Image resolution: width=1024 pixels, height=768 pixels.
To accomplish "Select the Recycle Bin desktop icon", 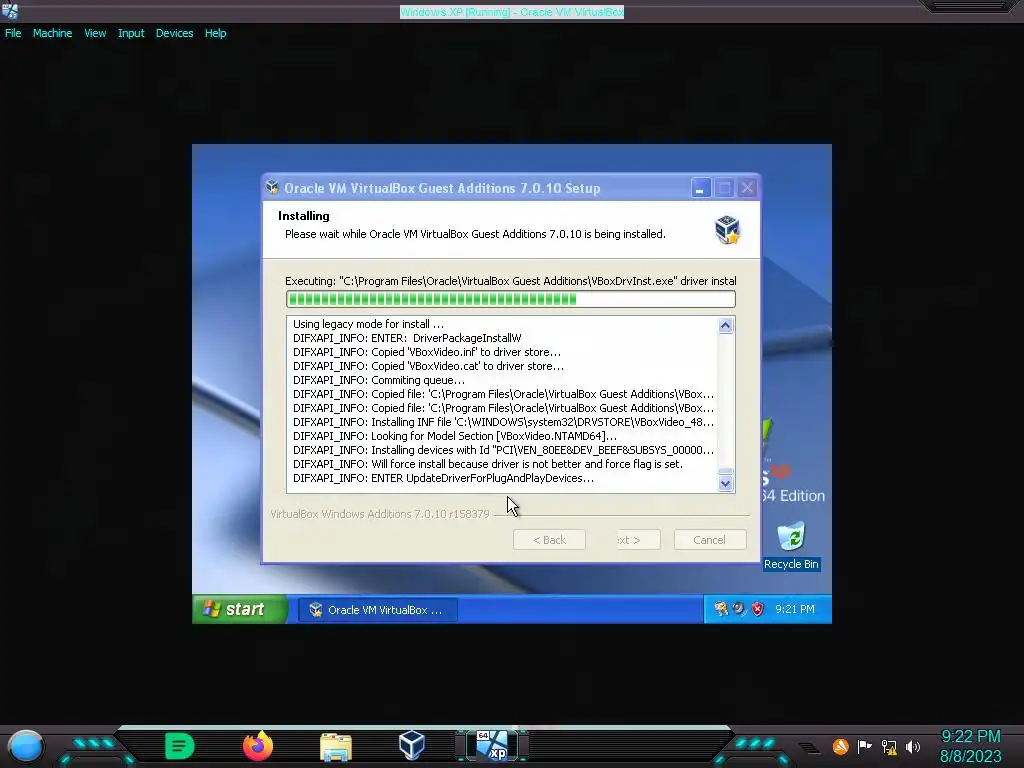I will pyautogui.click(x=791, y=546).
